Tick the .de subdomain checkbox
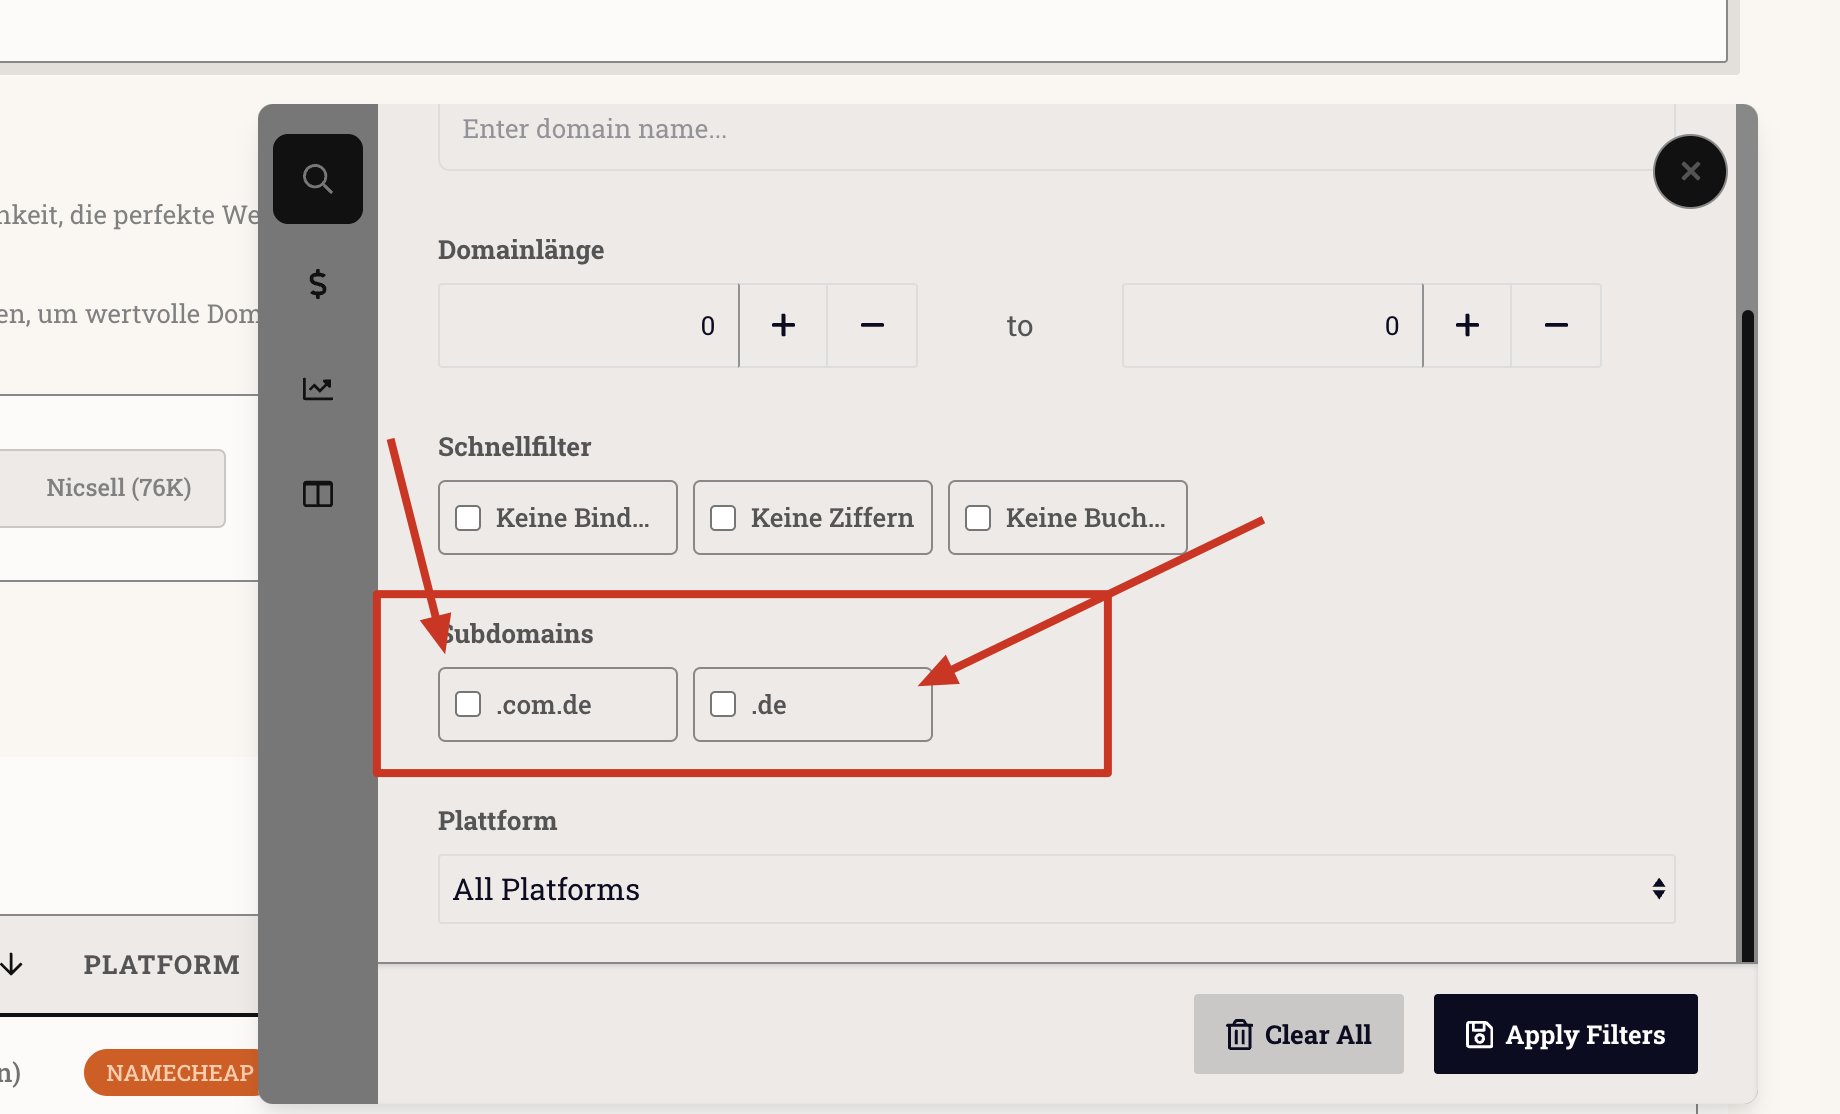The image size is (1840, 1114). (x=723, y=705)
